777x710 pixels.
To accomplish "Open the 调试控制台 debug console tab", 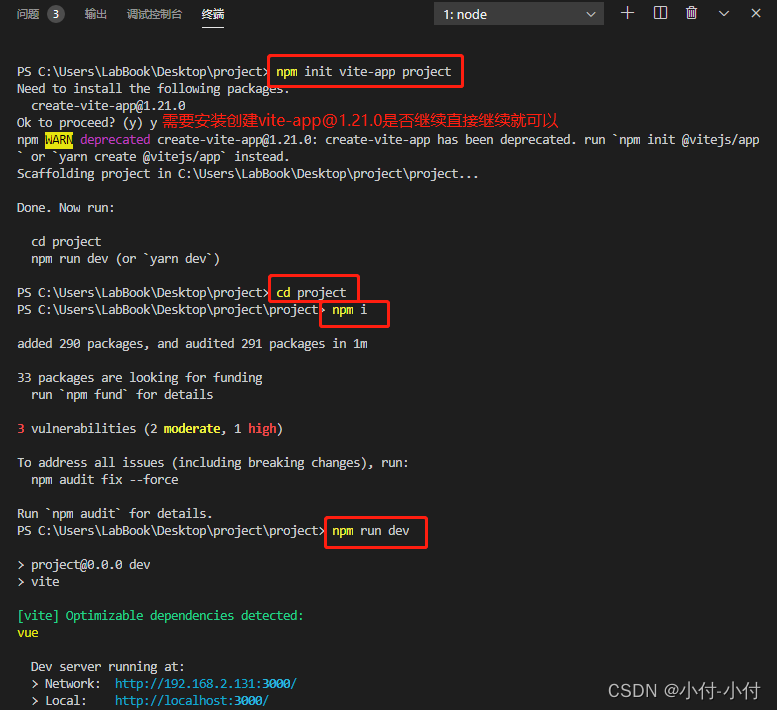I will (x=154, y=14).
